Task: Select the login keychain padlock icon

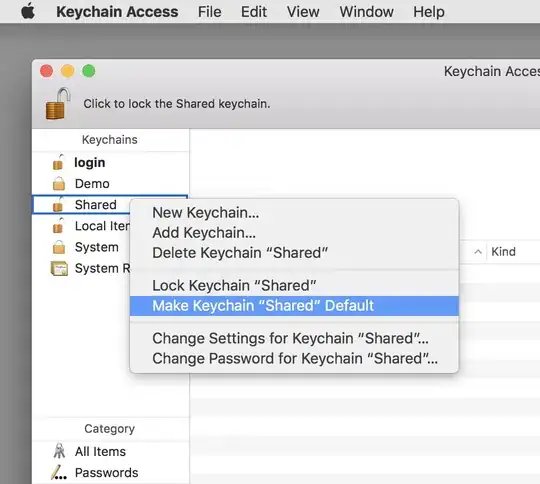Action: click(58, 162)
